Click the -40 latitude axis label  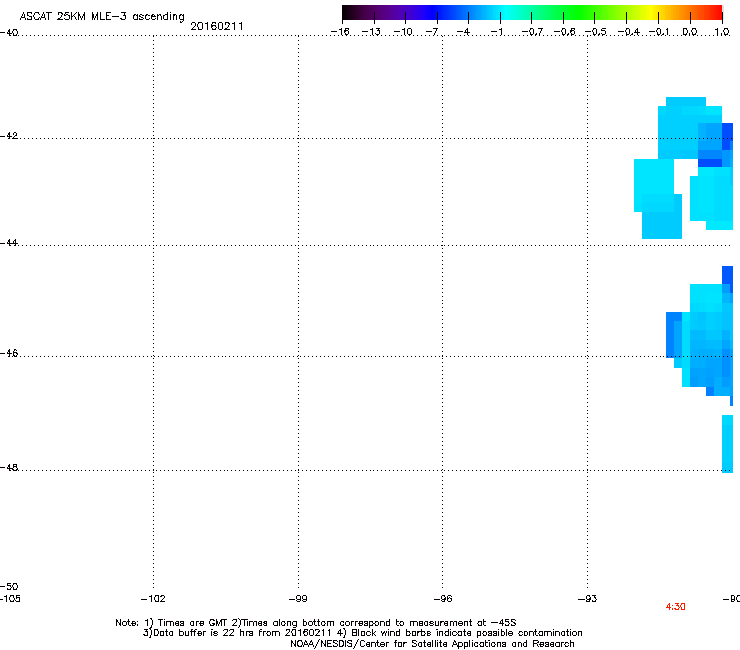coord(9,33)
